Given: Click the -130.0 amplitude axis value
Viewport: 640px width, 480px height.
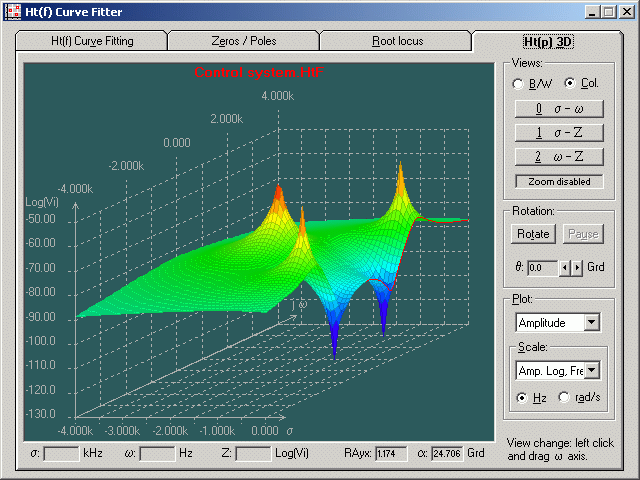Looking at the screenshot, I should [x=40, y=414].
